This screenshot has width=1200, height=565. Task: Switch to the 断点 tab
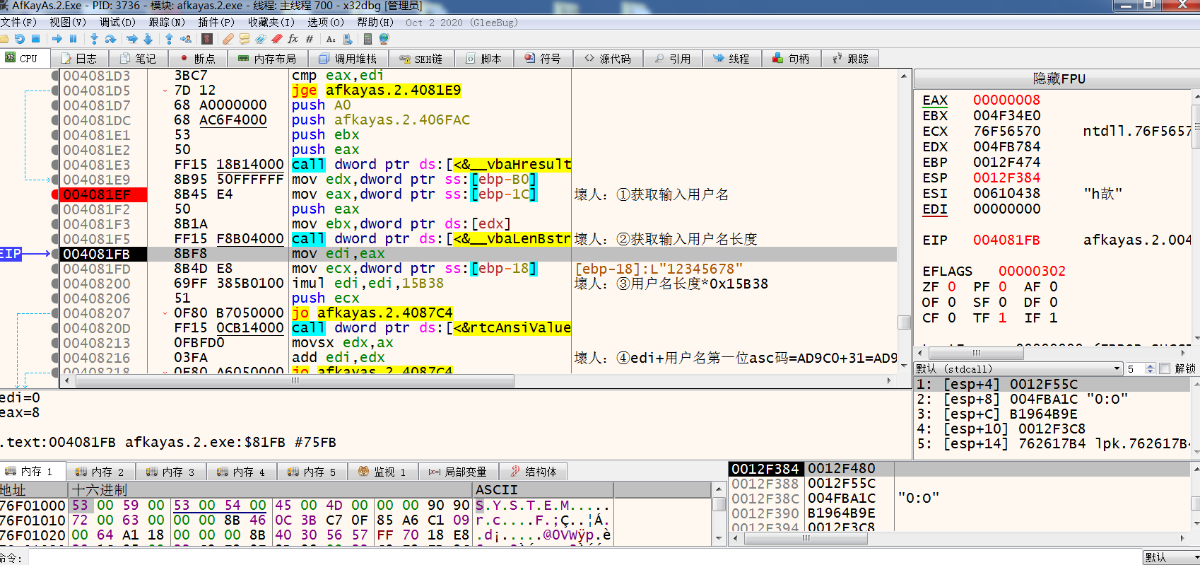point(196,59)
